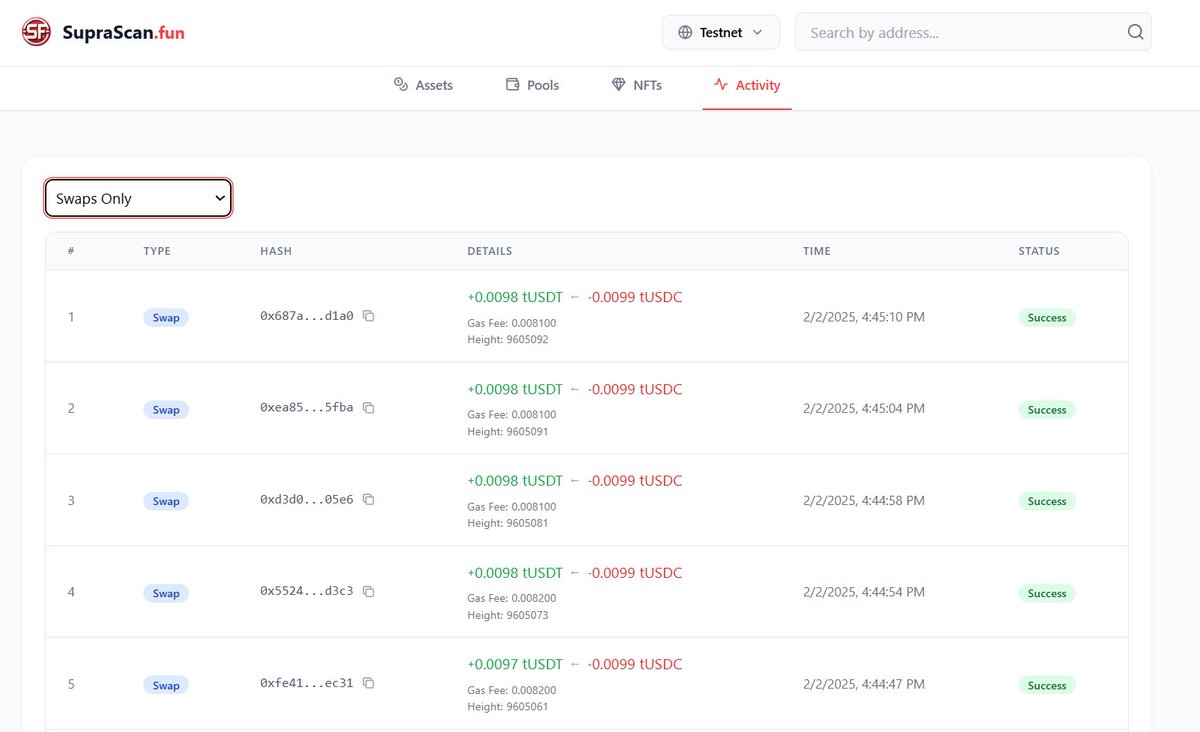Copy hash 0xea85...5fba
The height and width of the screenshot is (732, 1200).
point(368,408)
